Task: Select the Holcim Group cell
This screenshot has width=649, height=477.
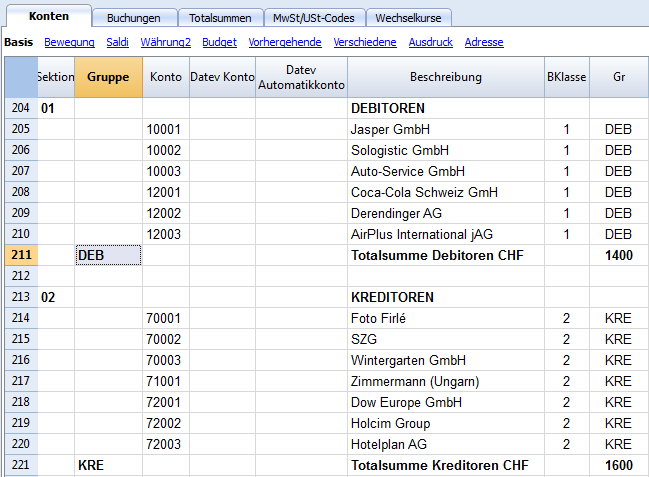Action: tap(446, 423)
